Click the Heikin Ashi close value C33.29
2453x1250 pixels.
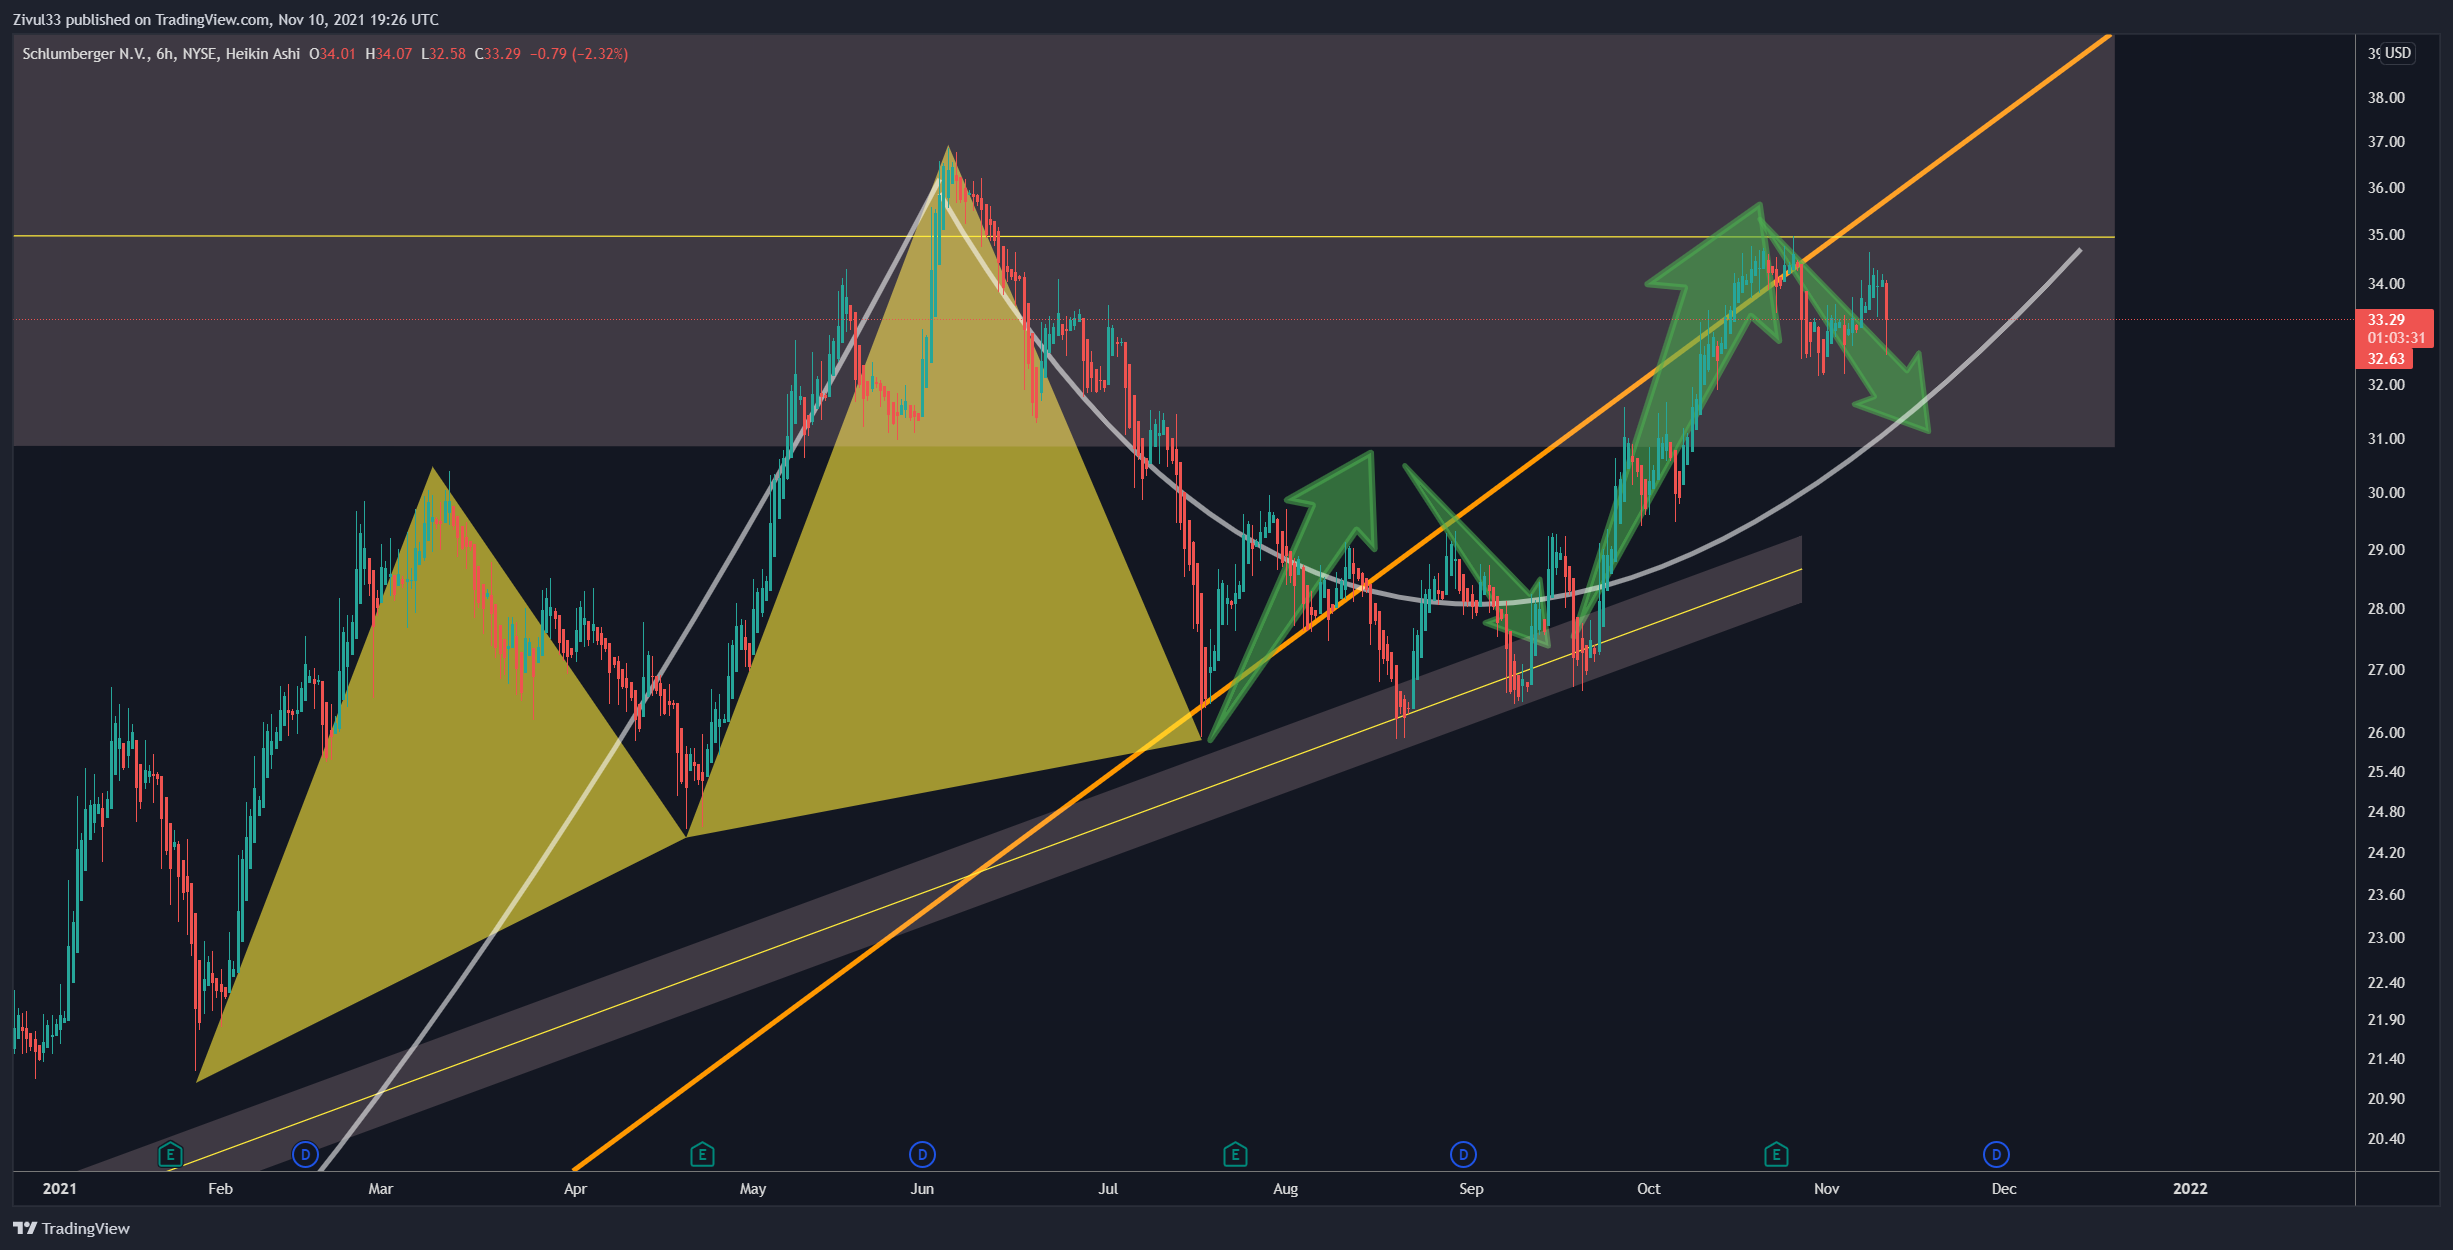click(497, 54)
